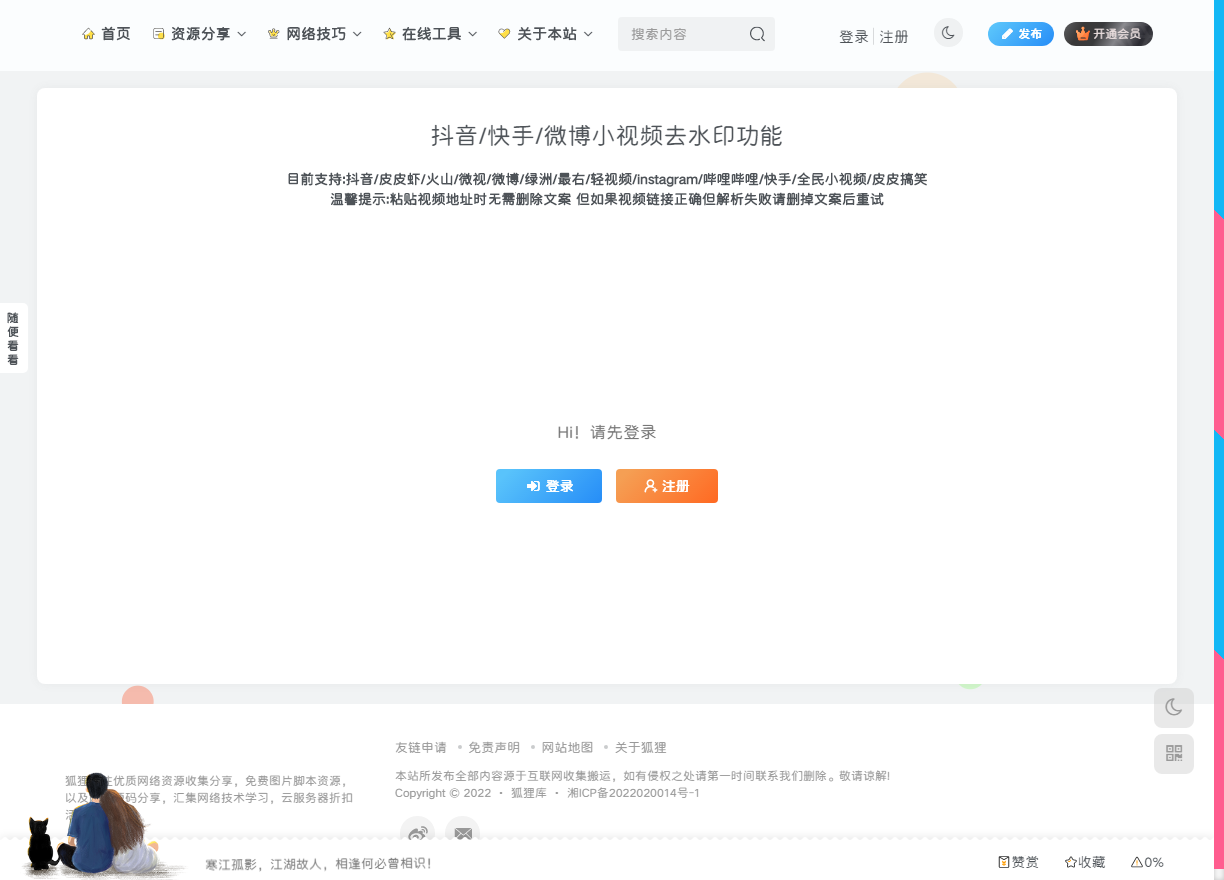Viewport: 1224px width, 880px height.
Task: Click the email contact icon in footer
Action: pyautogui.click(x=462, y=833)
